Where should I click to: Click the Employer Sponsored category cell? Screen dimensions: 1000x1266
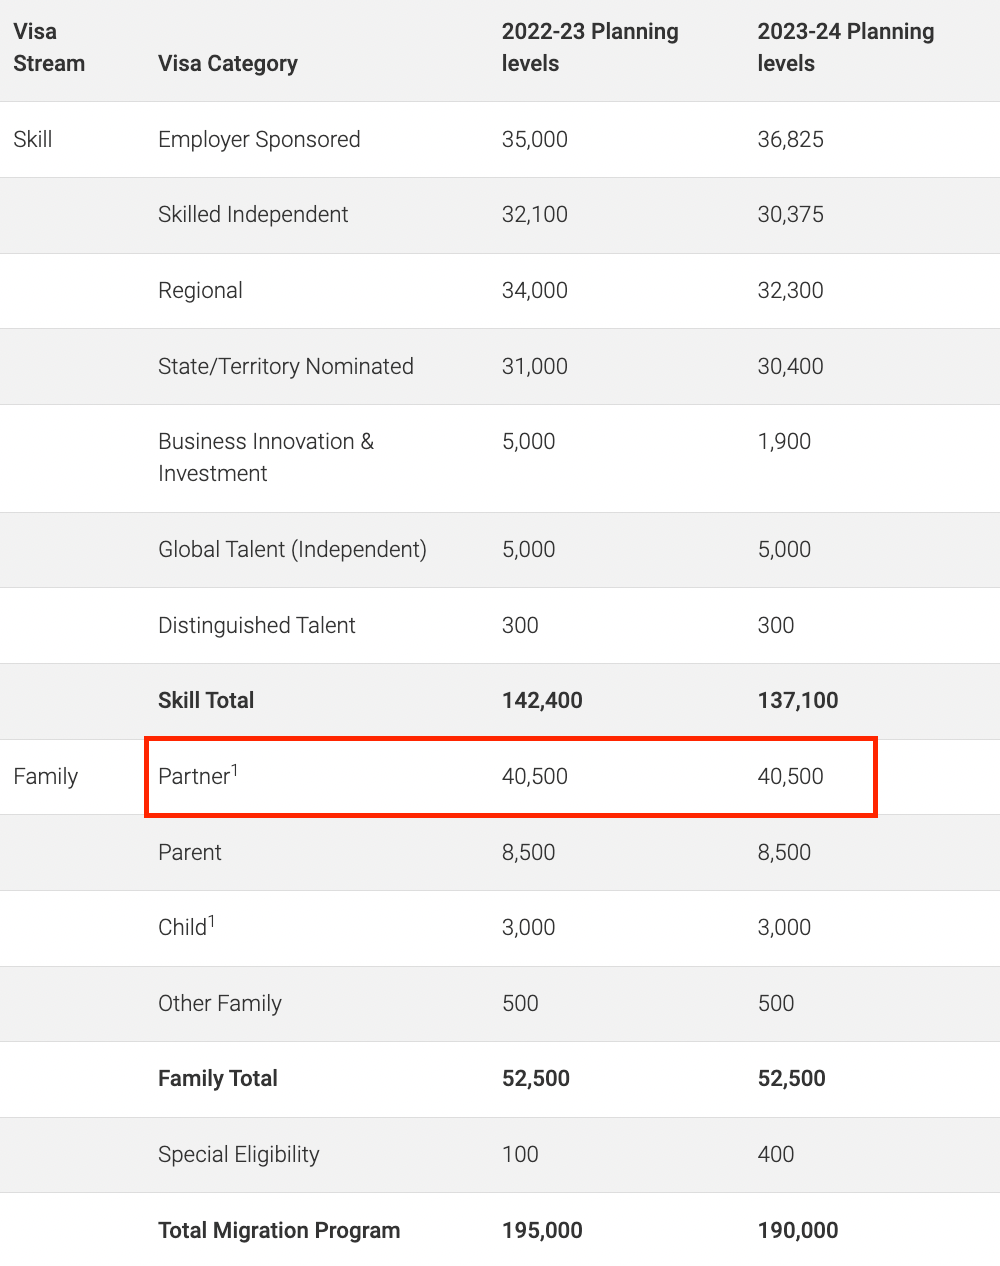(x=259, y=139)
